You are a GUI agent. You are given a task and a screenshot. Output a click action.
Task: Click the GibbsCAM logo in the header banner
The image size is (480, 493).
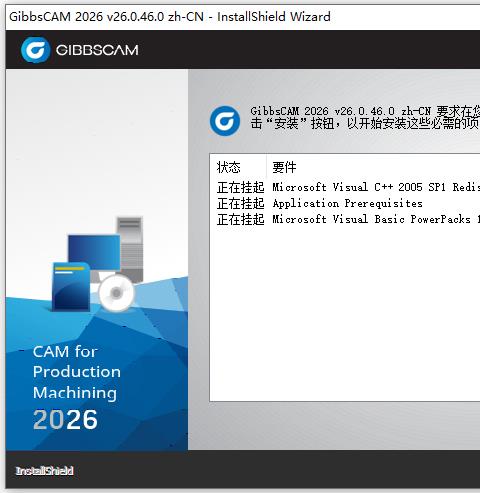[x=80, y=50]
